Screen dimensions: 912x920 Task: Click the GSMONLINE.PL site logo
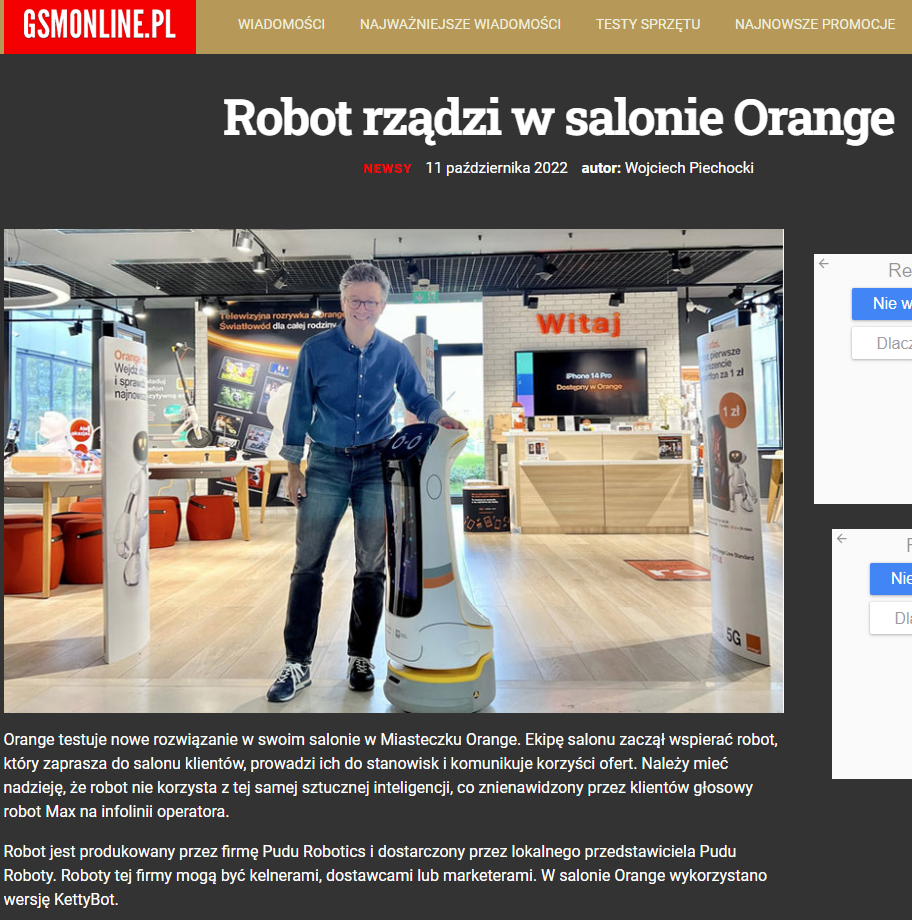pyautogui.click(x=100, y=26)
